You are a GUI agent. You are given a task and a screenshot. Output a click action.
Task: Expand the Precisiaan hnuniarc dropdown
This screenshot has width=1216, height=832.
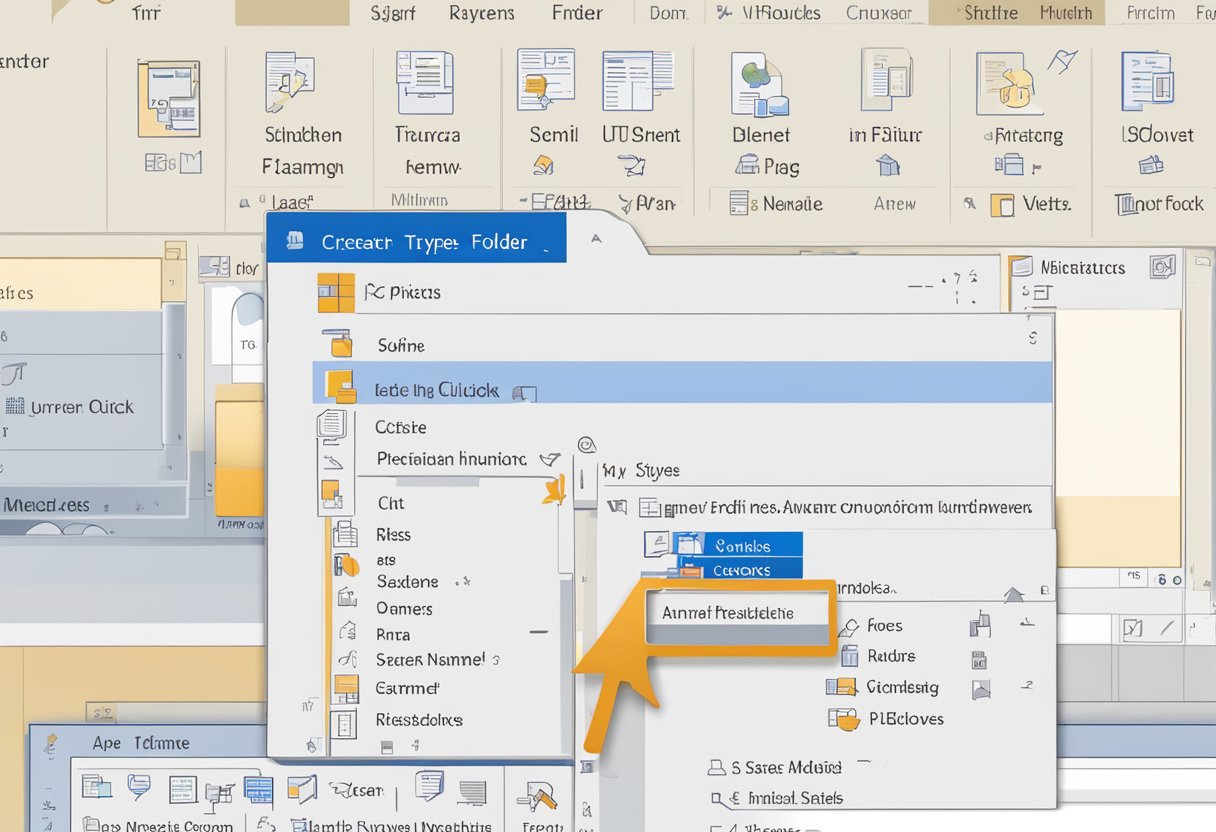[549, 459]
